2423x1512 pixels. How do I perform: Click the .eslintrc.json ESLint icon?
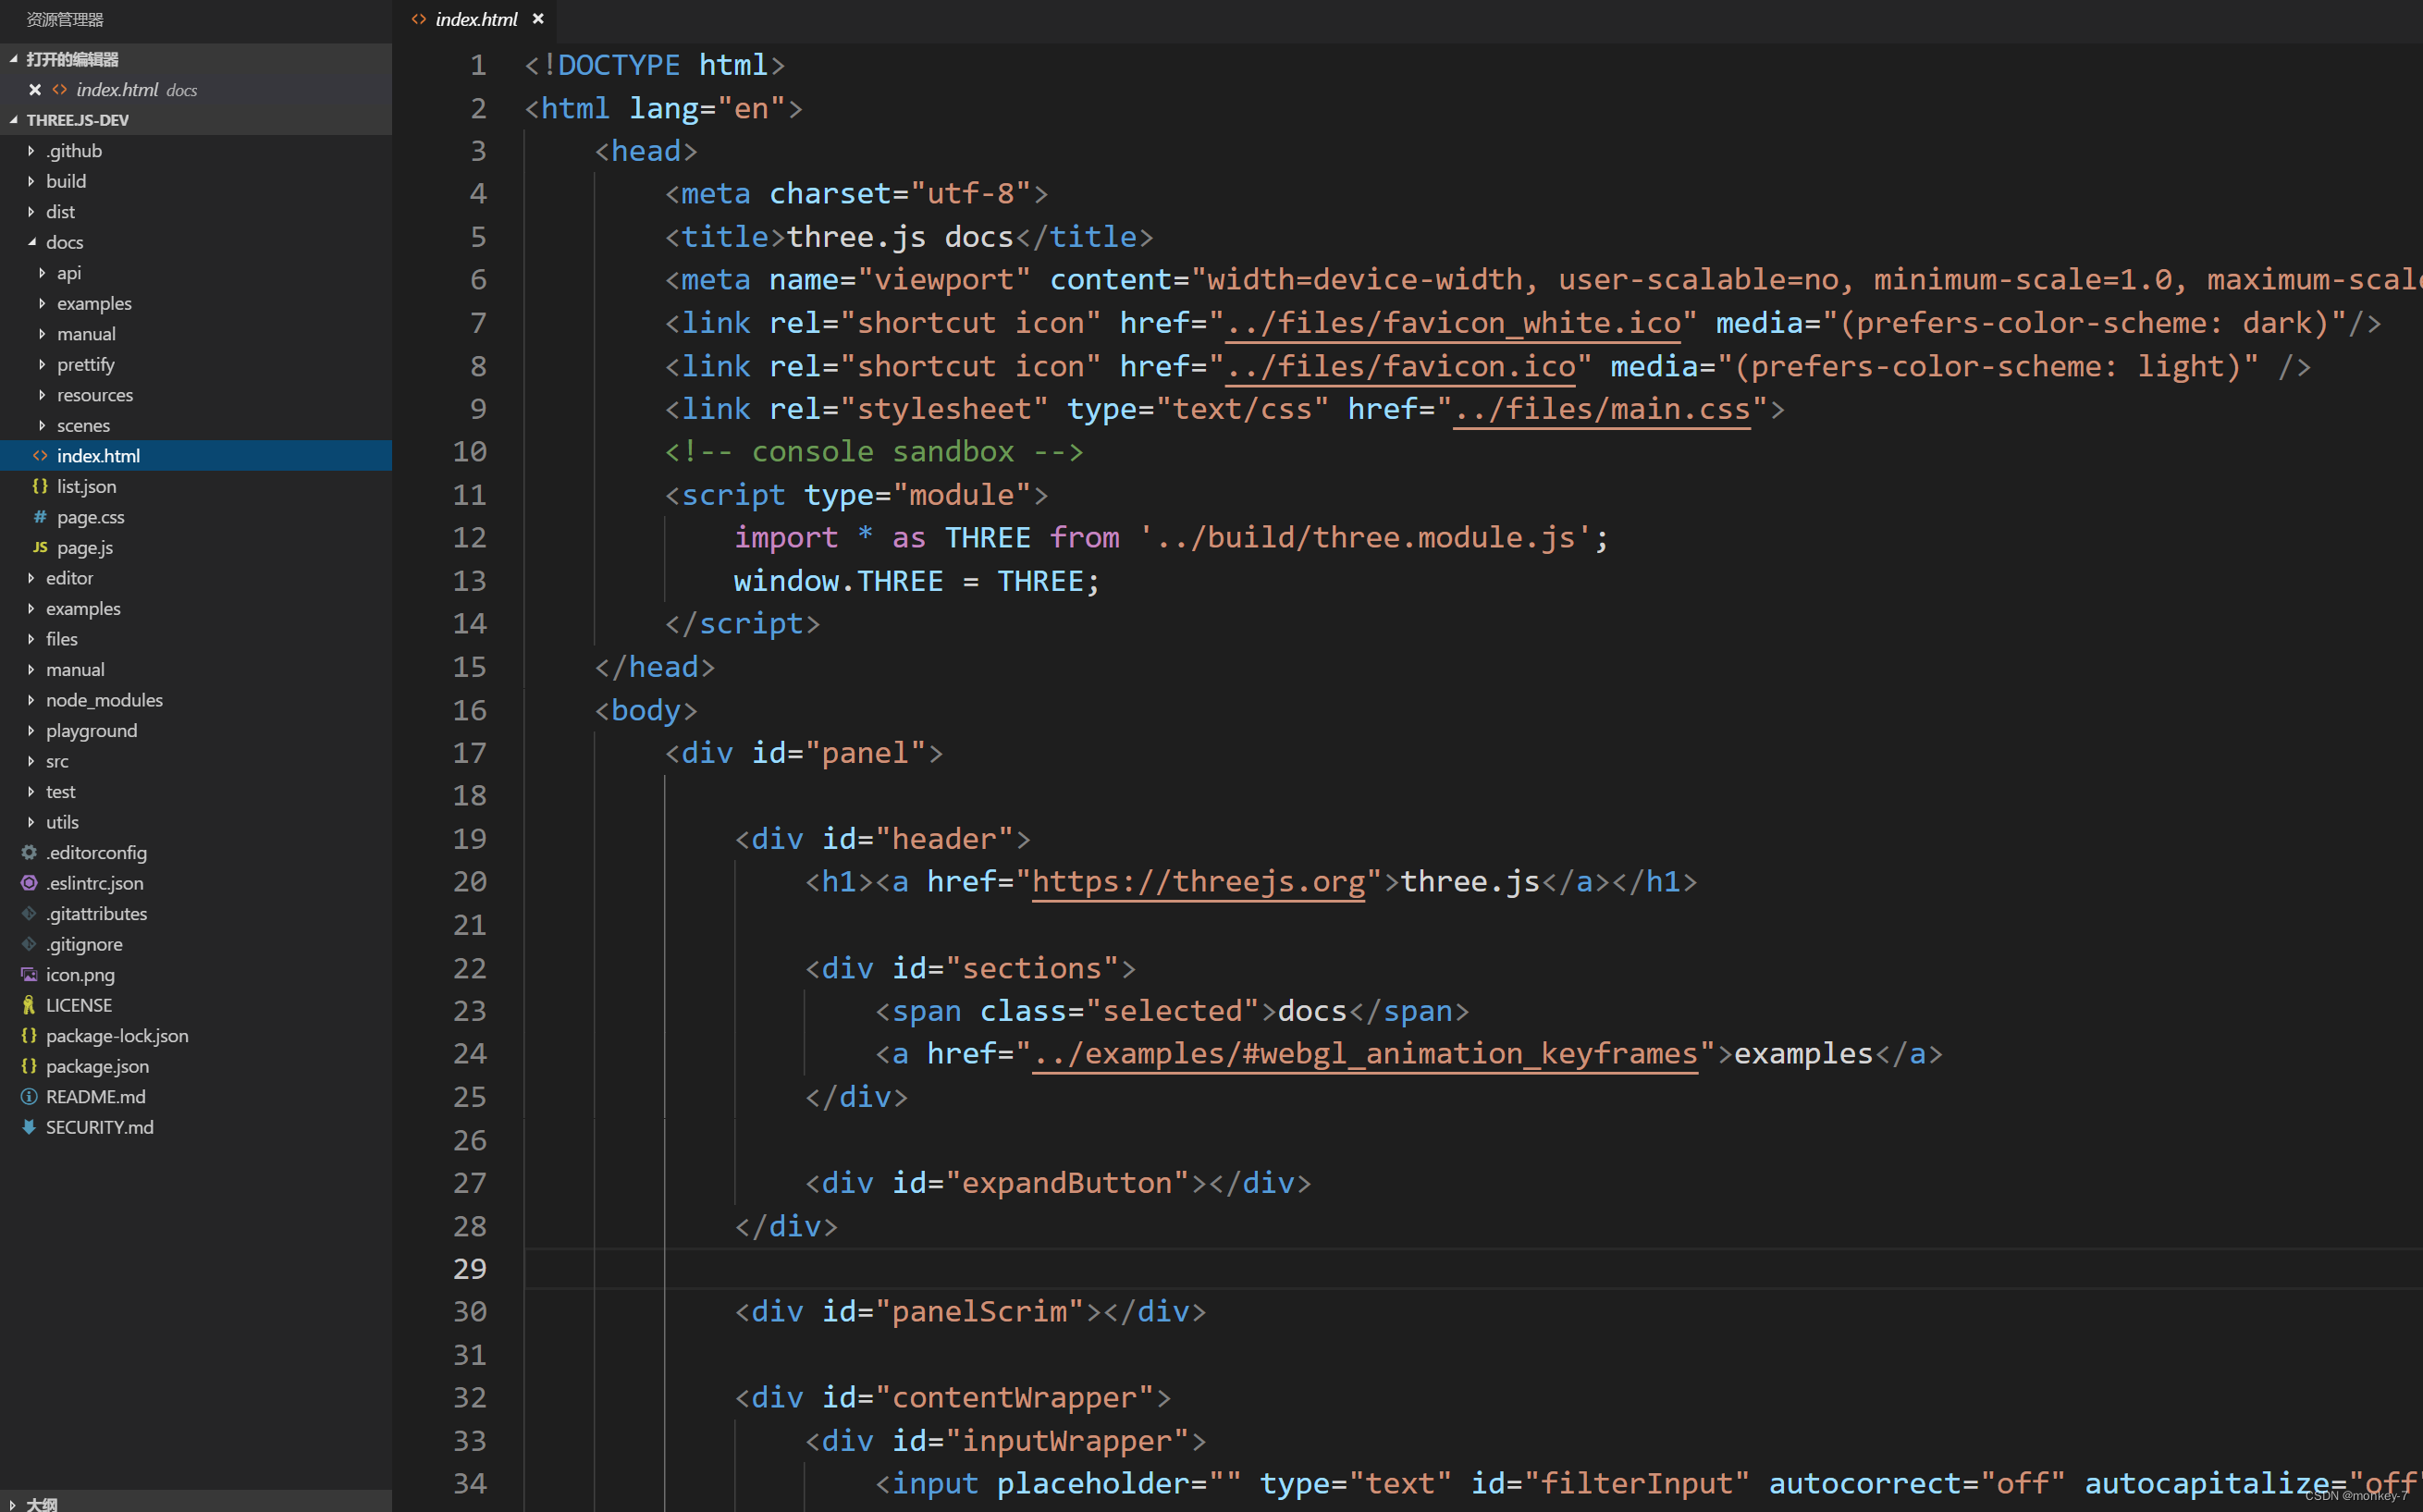29,883
